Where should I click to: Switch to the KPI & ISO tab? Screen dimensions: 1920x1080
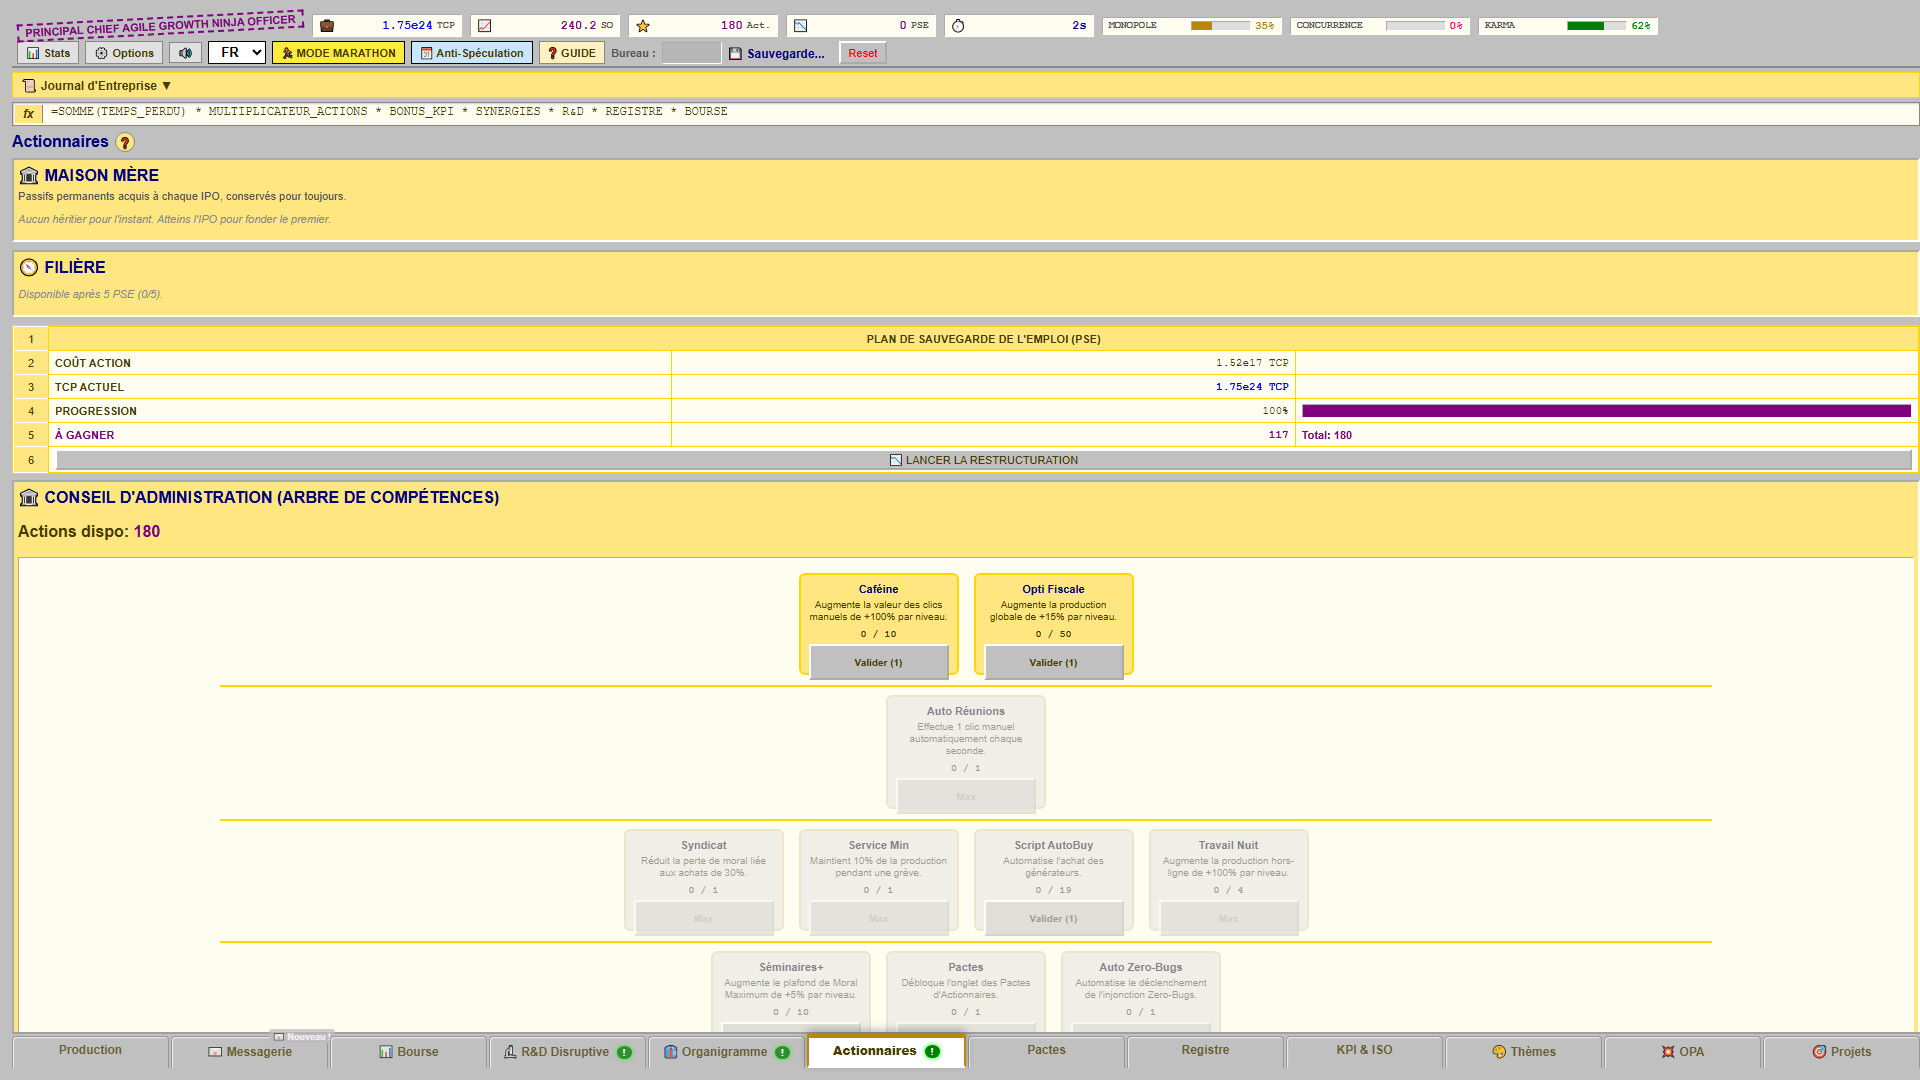[1364, 1051]
